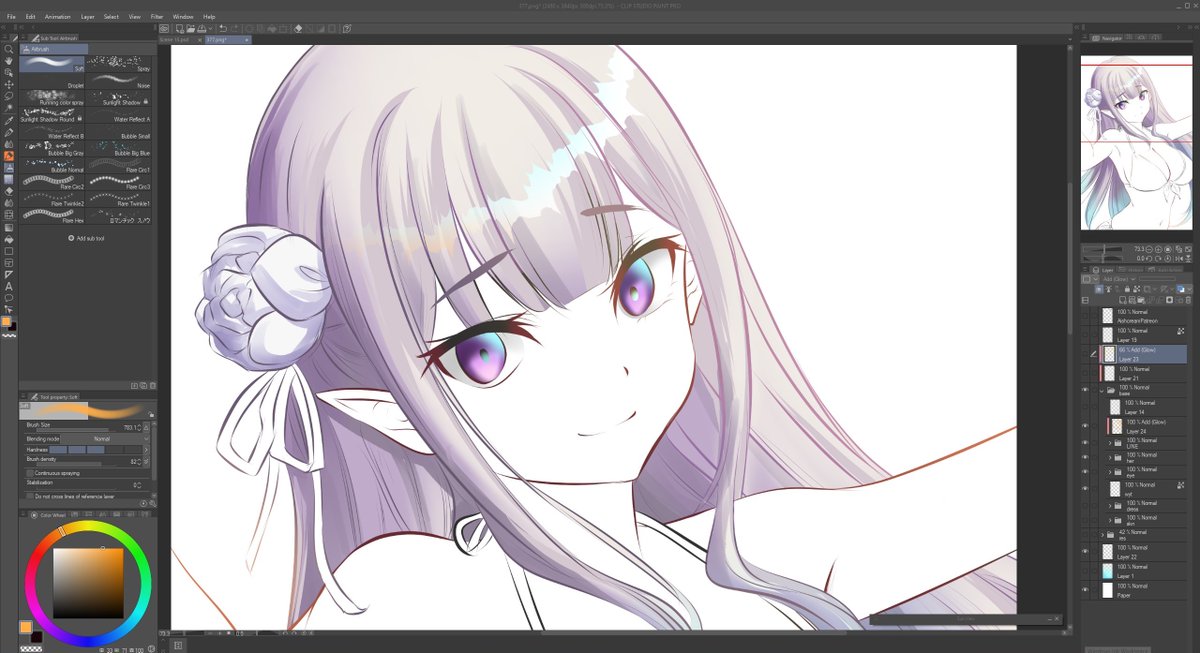Viewport: 1200px width, 653px height.
Task: Hide Layer 1 visibility eye
Action: [1086, 571]
